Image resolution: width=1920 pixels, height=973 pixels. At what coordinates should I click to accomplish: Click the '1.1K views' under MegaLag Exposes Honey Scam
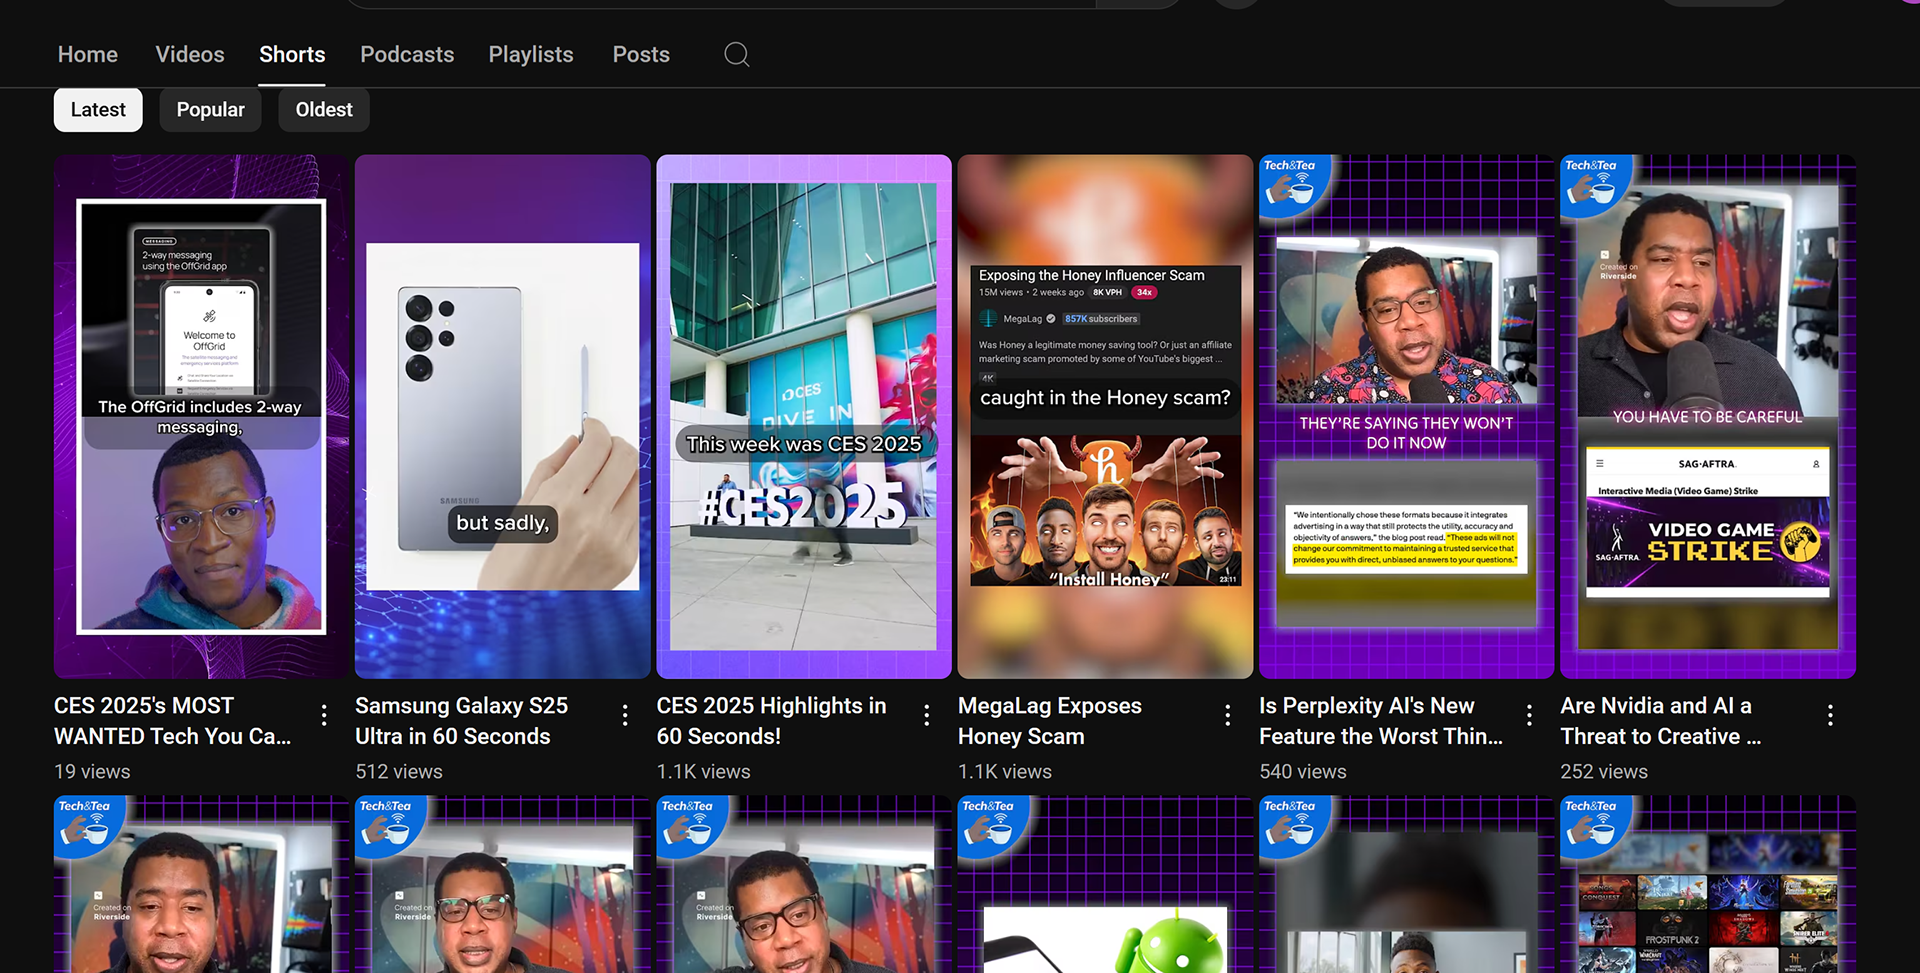click(1005, 772)
